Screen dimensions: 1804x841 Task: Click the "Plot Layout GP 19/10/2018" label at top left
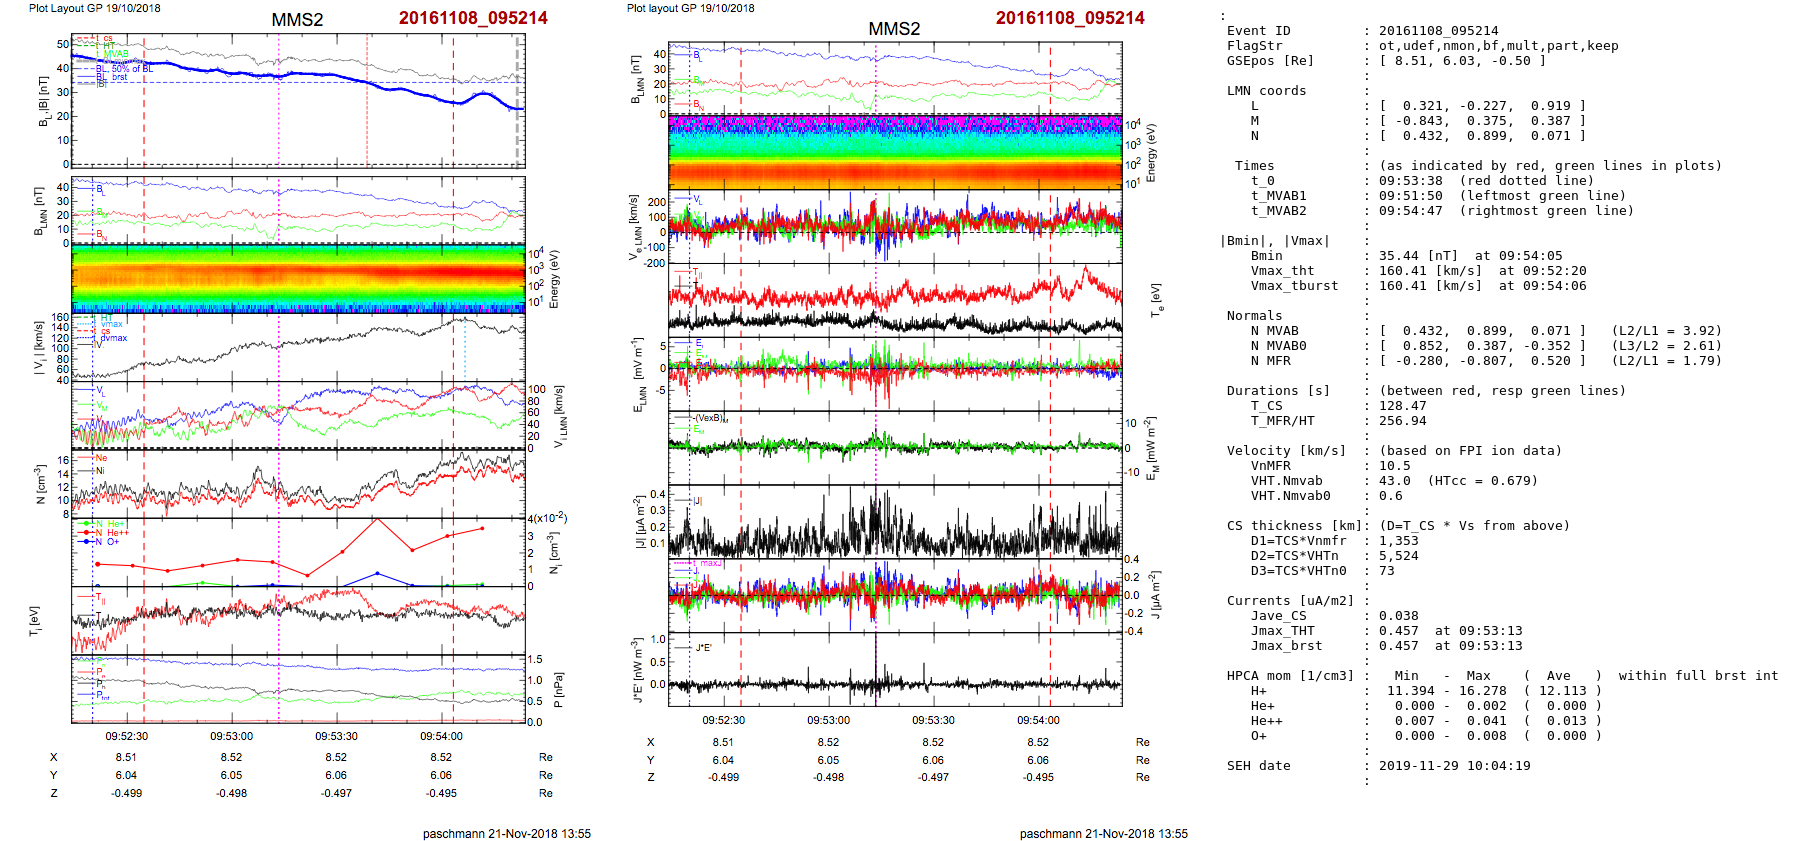click(94, 8)
